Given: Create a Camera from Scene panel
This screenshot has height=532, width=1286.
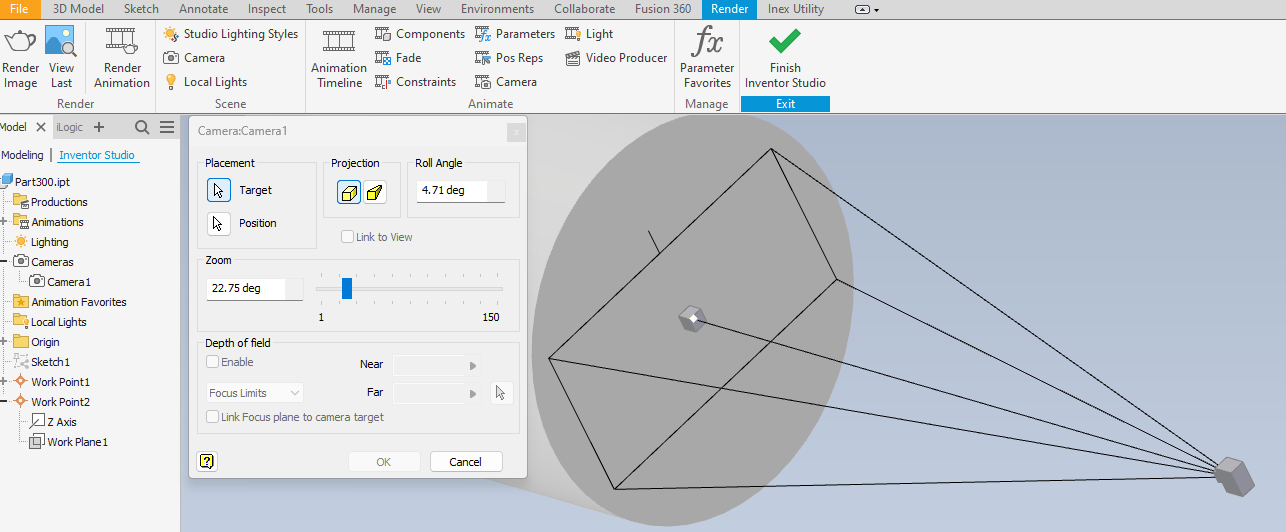Looking at the screenshot, I should pos(194,58).
